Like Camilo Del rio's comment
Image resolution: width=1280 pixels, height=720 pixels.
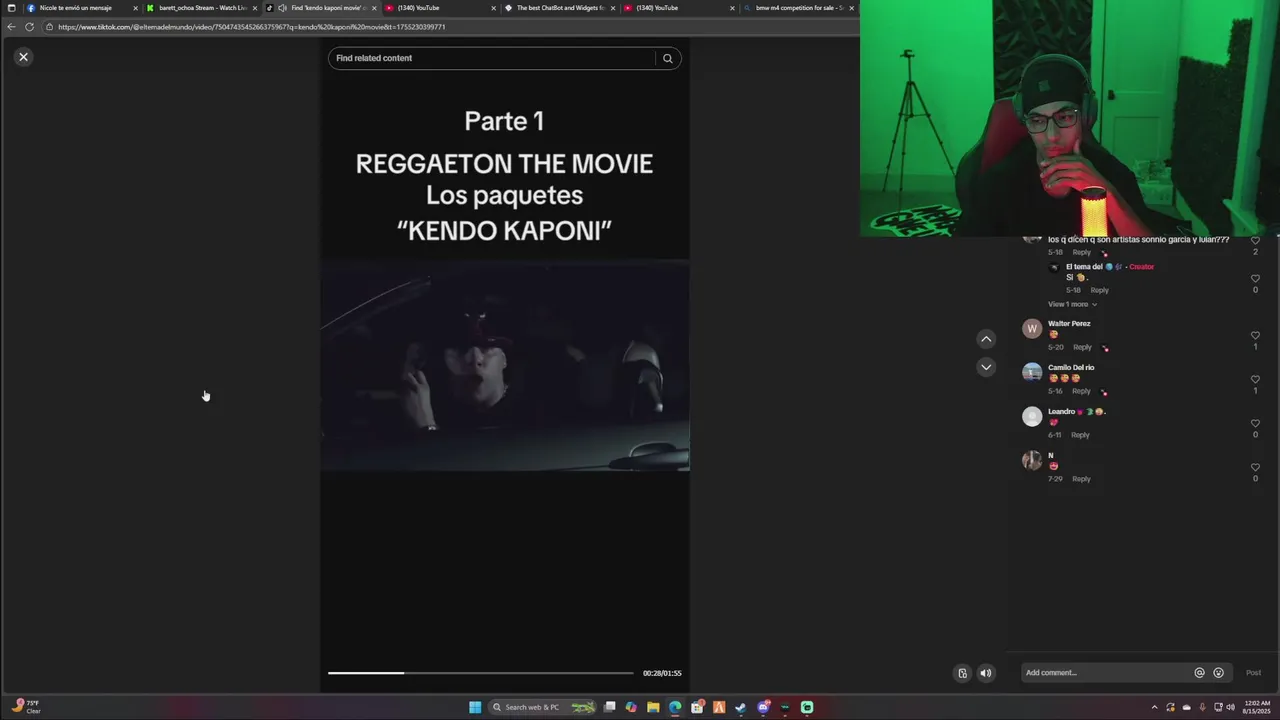tap(1255, 380)
